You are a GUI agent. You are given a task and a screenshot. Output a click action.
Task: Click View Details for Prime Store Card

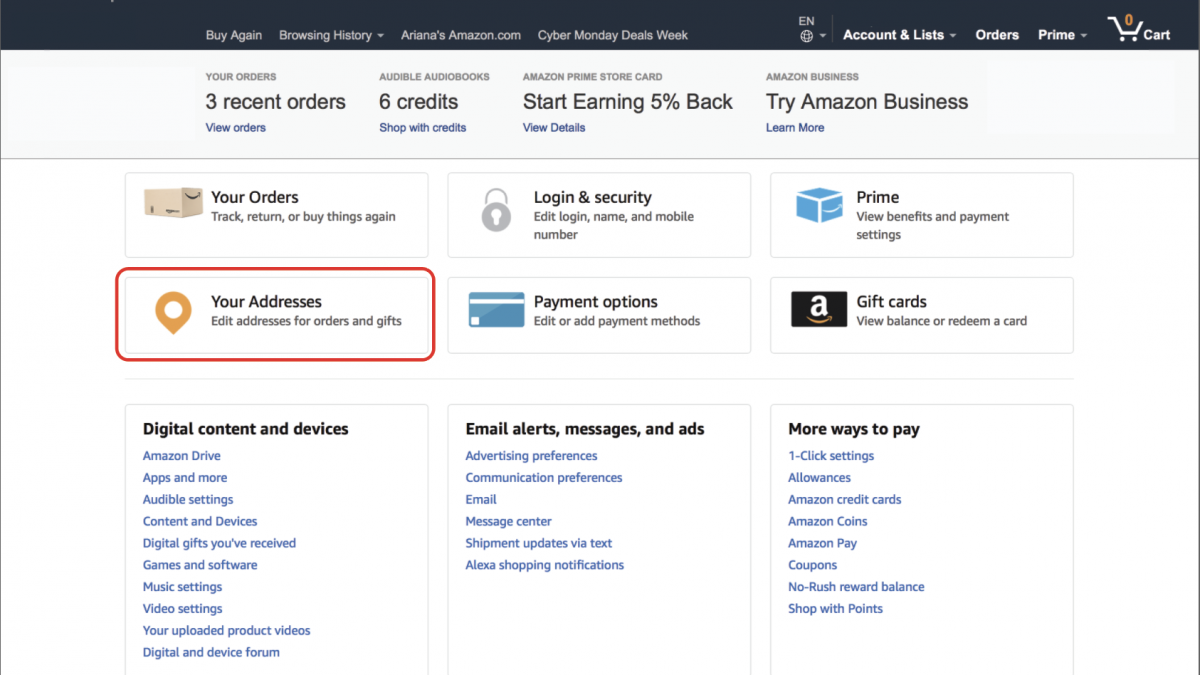pyautogui.click(x=554, y=128)
